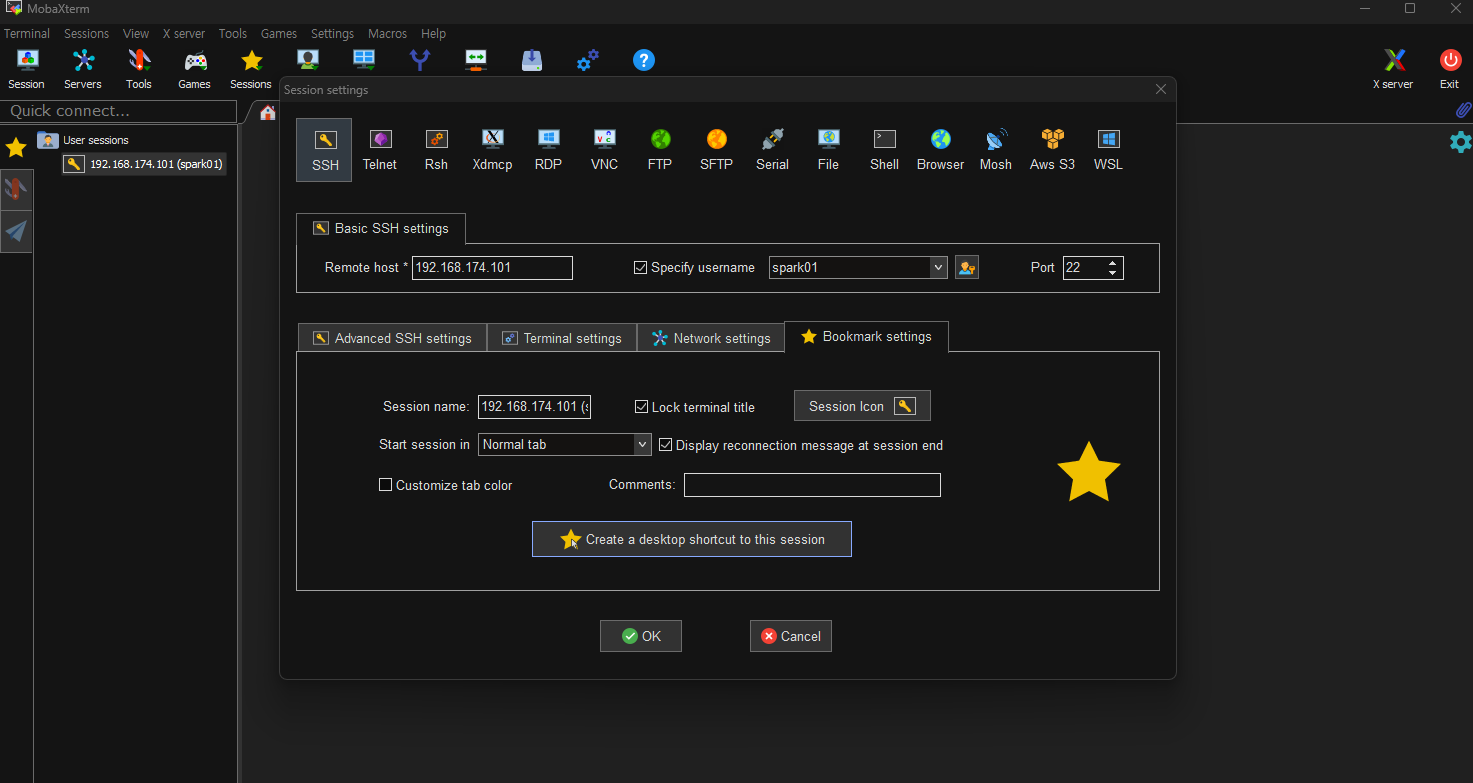
Task: Open the Macros menu
Action: 387,33
